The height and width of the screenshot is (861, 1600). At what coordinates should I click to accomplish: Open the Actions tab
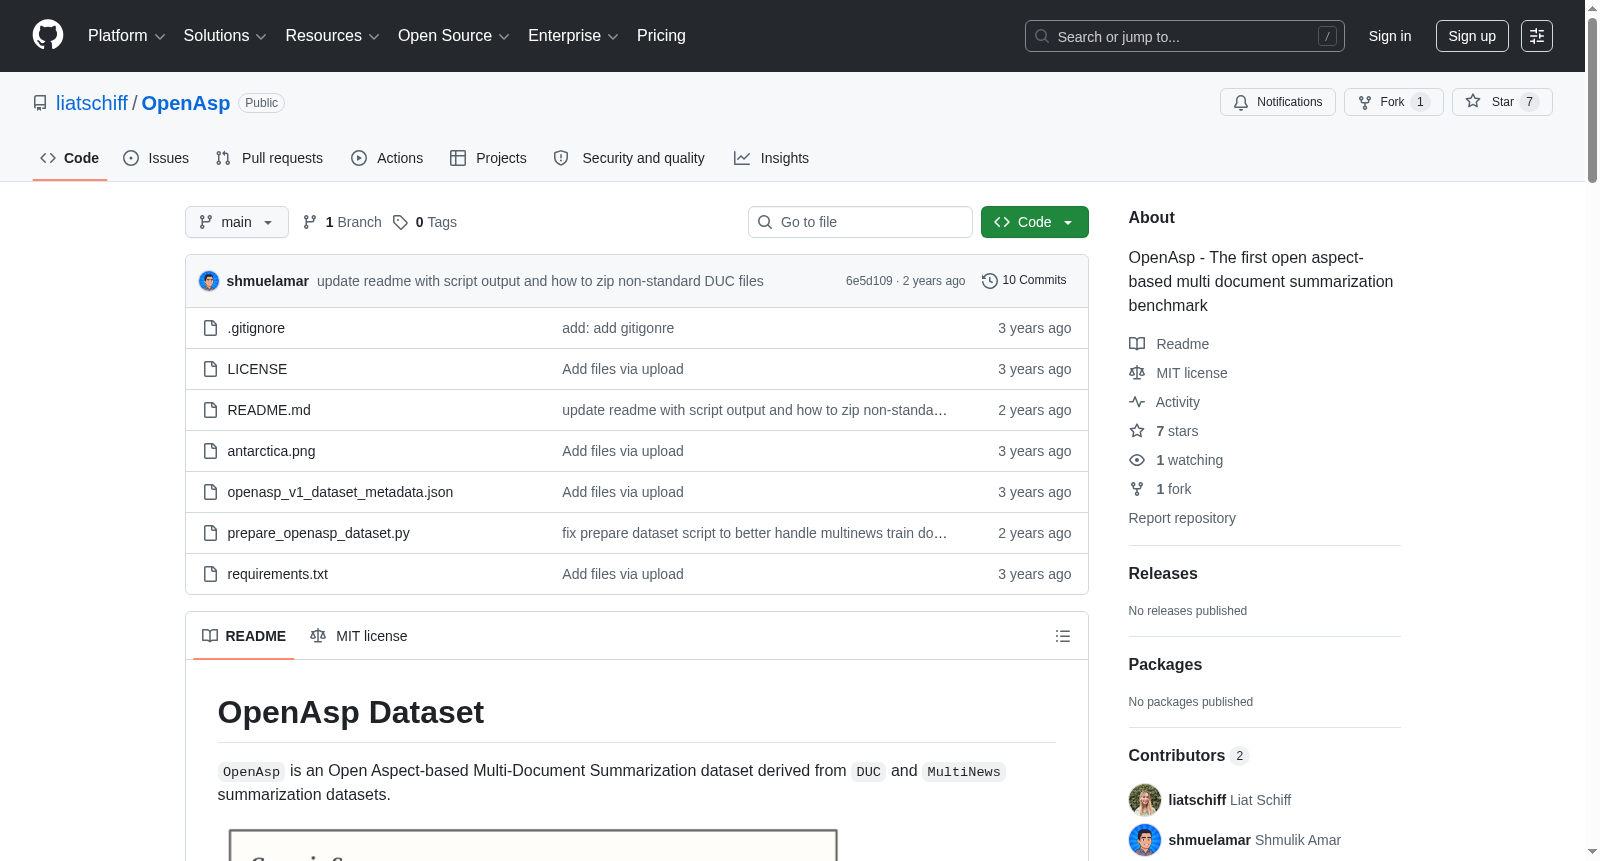coord(387,158)
